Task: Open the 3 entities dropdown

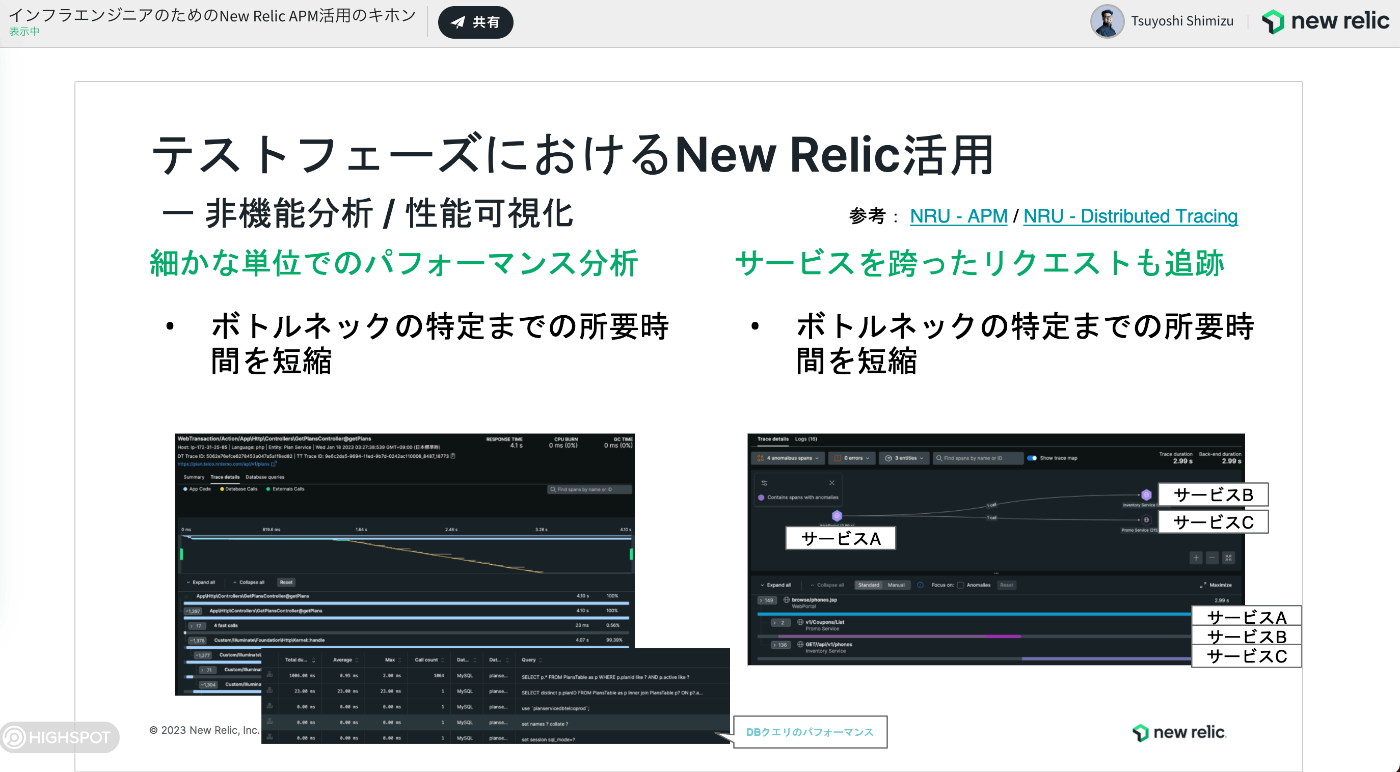Action: click(x=904, y=458)
